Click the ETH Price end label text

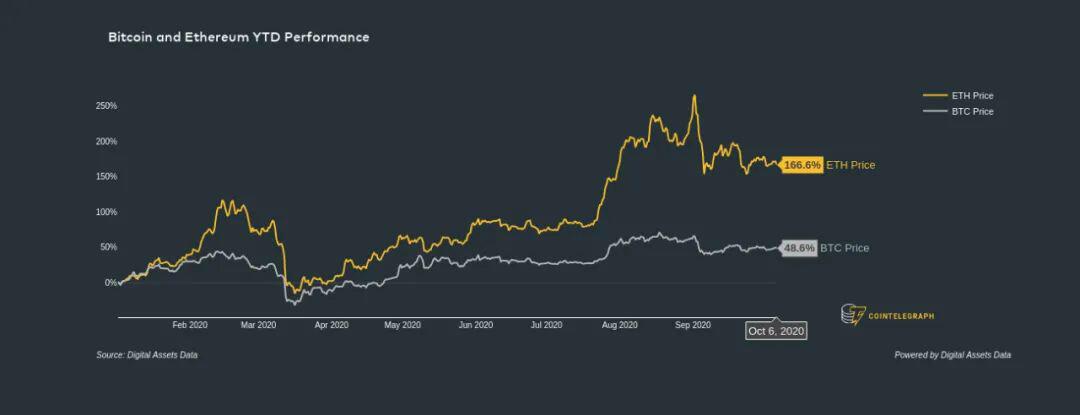pos(851,165)
